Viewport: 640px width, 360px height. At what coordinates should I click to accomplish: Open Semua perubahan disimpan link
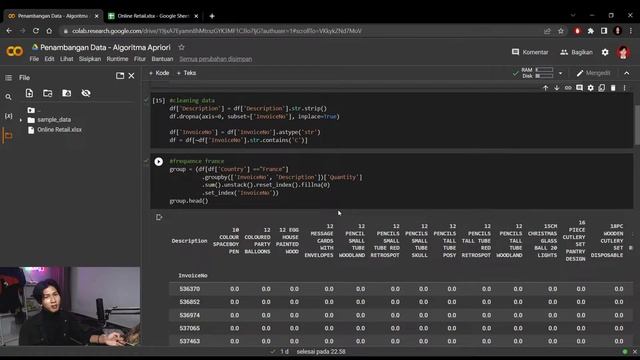216,59
